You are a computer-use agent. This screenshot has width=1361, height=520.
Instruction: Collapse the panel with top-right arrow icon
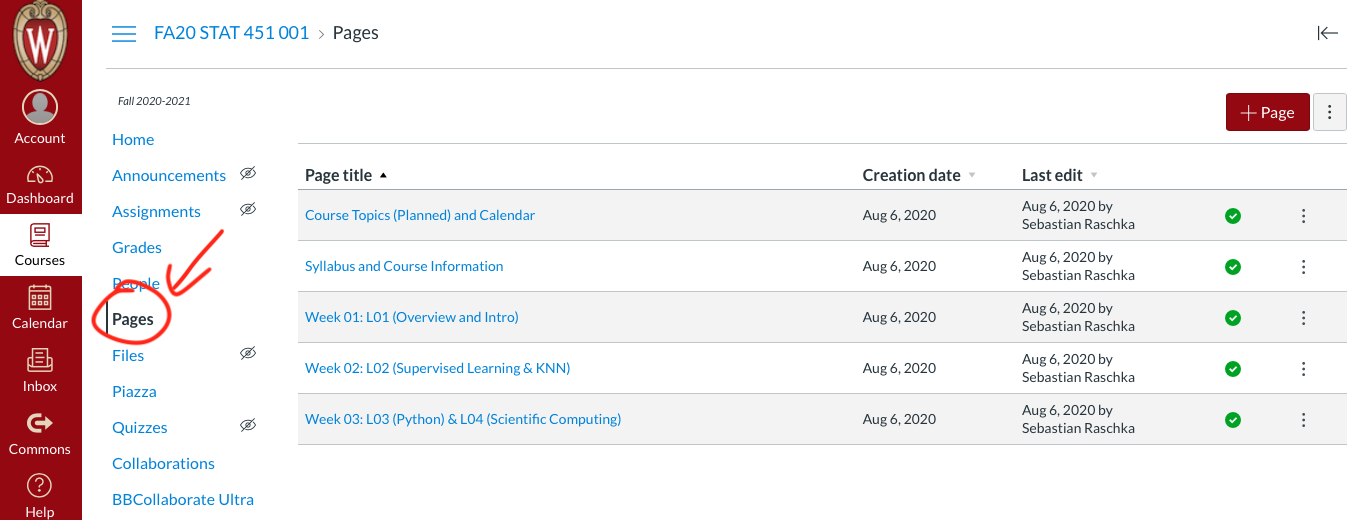click(1327, 33)
